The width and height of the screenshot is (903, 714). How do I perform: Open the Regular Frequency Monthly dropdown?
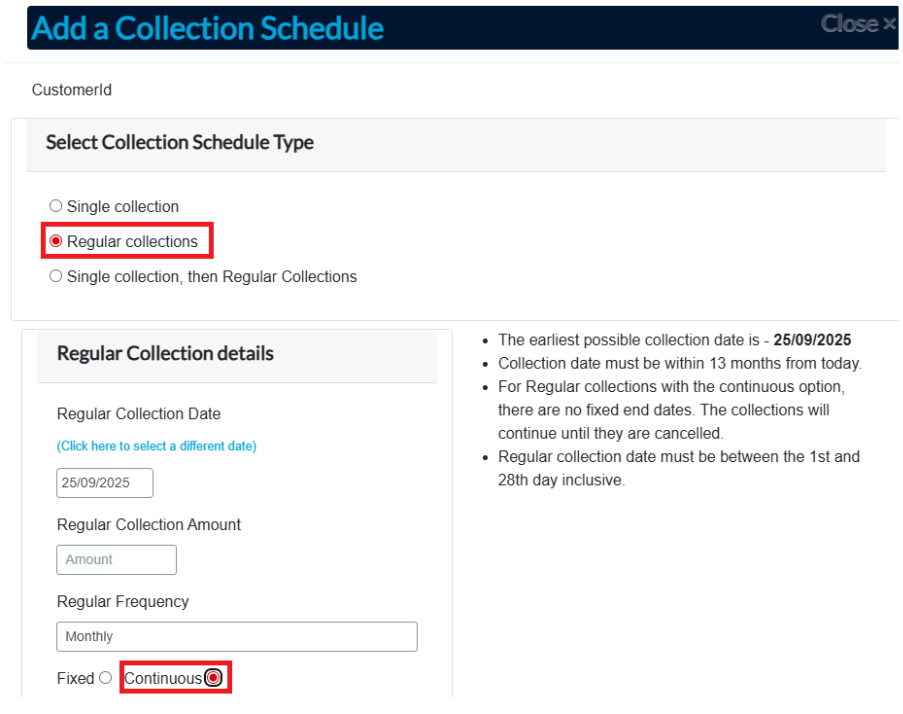[x=237, y=637]
